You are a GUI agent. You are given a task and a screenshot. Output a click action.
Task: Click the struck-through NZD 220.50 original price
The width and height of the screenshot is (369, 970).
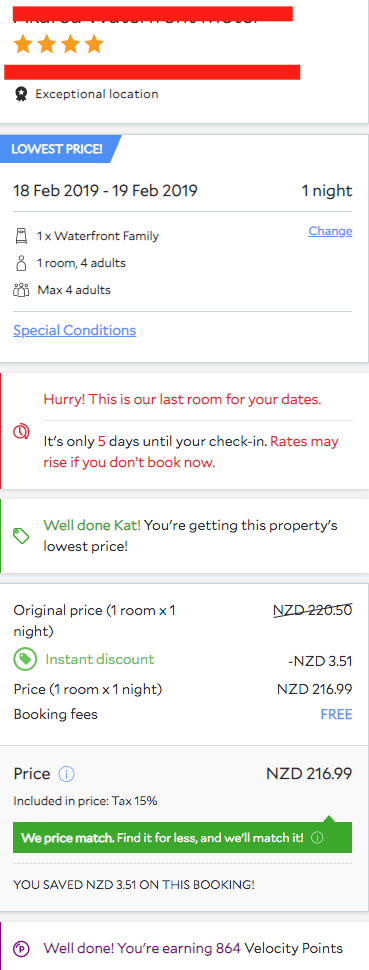(313, 611)
